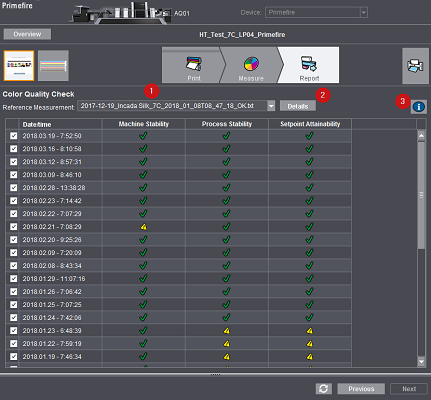This screenshot has height=400, width=431.
Task: Go back with the Previous button
Action: point(361,389)
